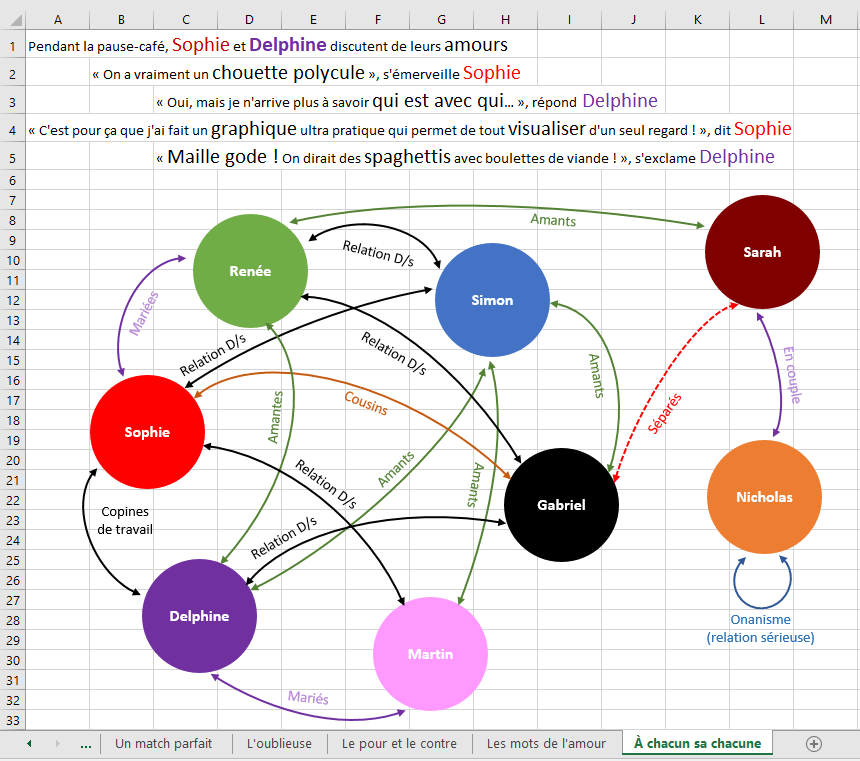Image resolution: width=860 pixels, height=761 pixels.
Task: Select the black Gabriel circle
Action: tap(561, 505)
